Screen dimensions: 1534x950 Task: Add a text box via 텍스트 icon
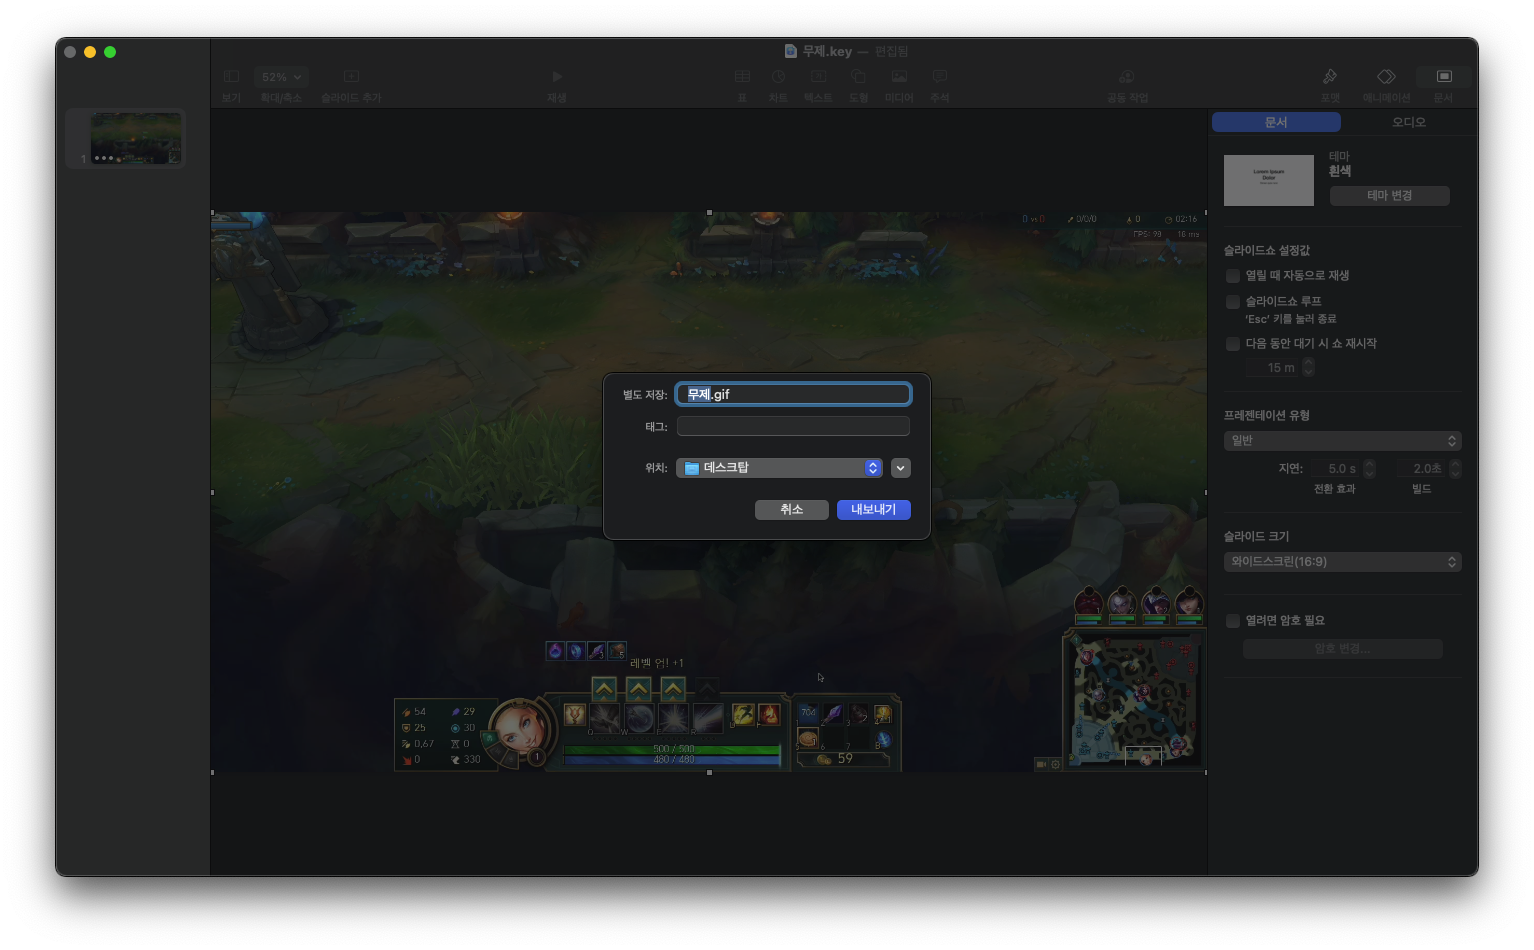tap(818, 77)
